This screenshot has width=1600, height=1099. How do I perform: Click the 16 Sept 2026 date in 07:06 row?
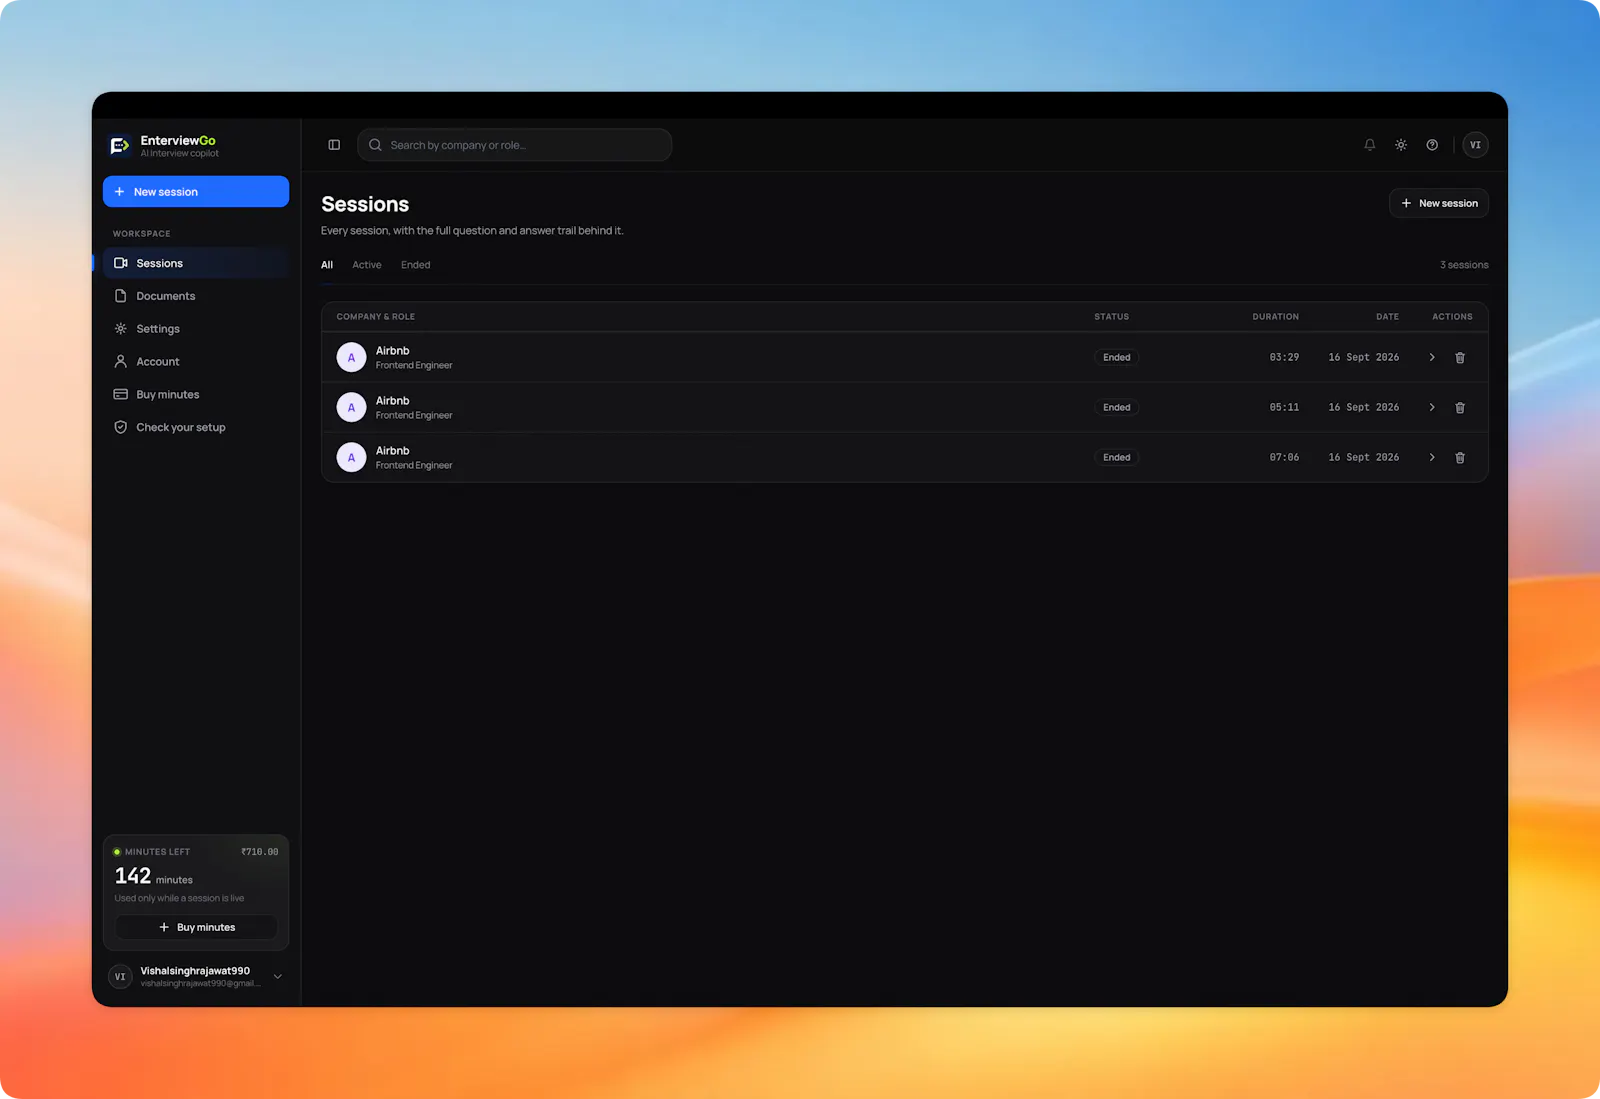(1364, 457)
